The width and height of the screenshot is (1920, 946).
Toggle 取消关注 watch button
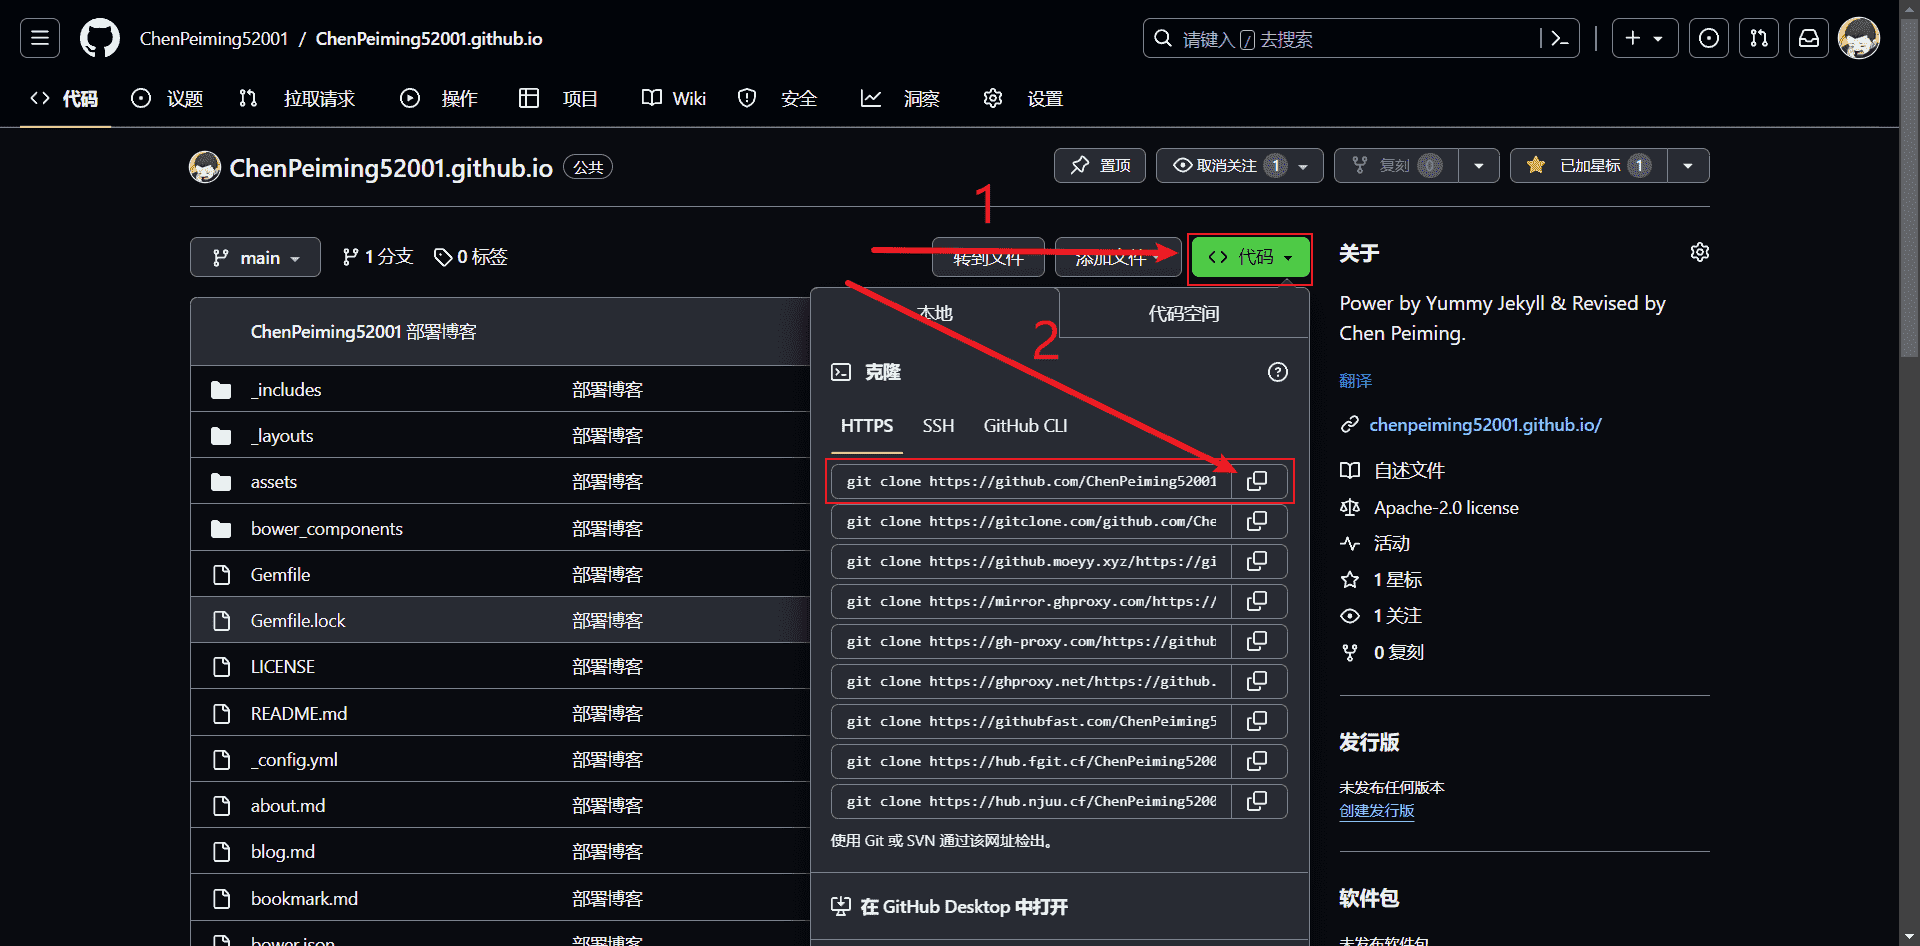1239,165
